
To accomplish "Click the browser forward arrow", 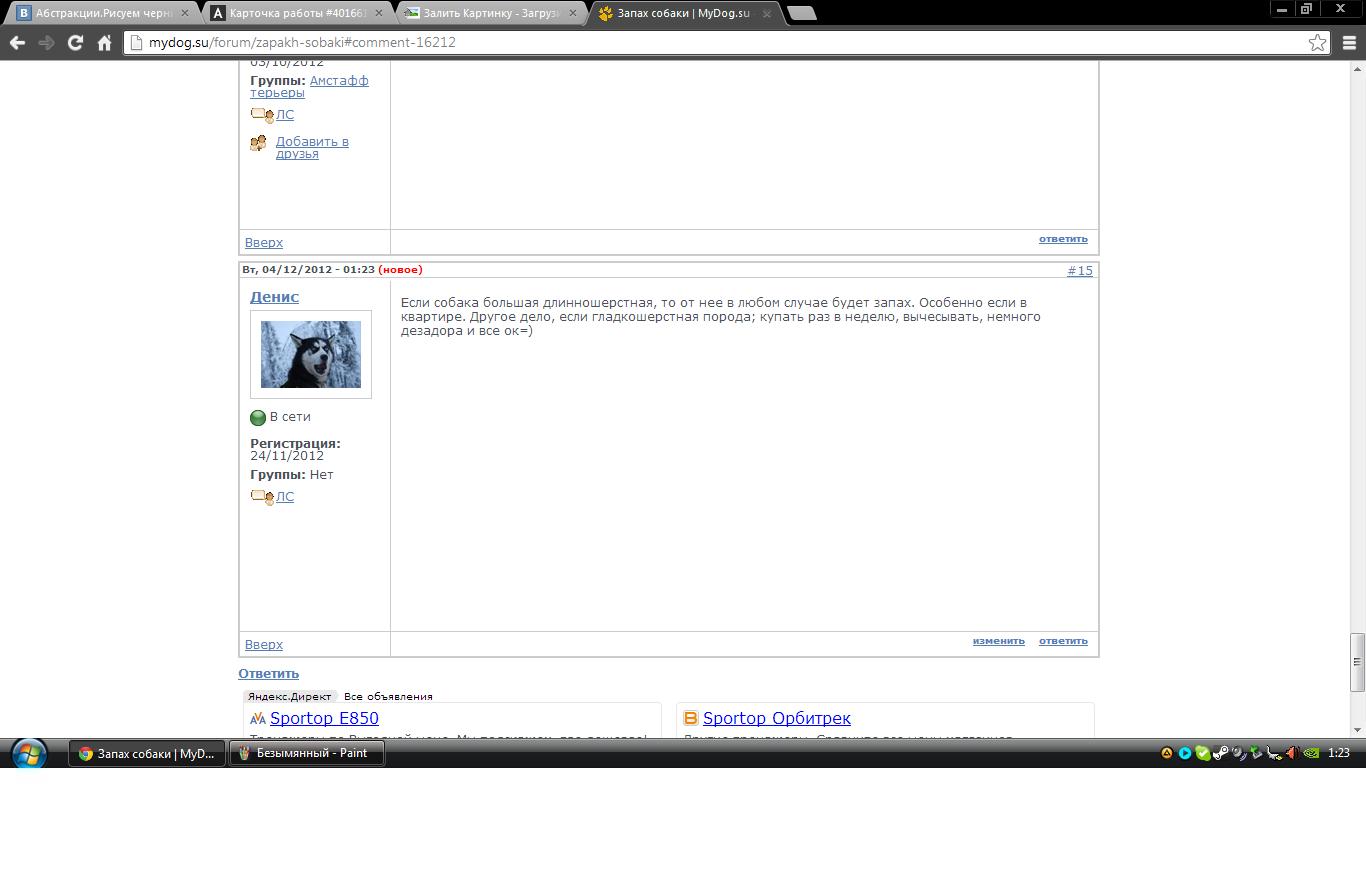I will tap(46, 42).
